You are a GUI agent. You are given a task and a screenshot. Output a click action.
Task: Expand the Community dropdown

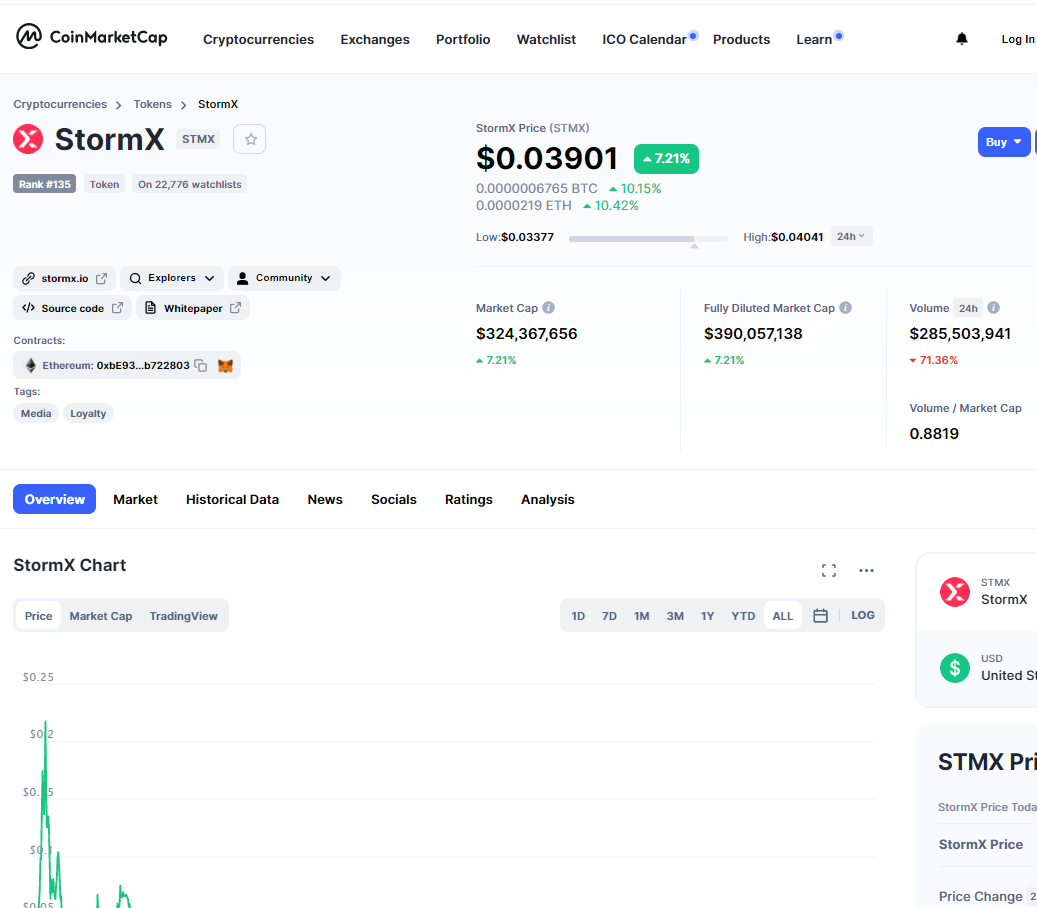(284, 278)
